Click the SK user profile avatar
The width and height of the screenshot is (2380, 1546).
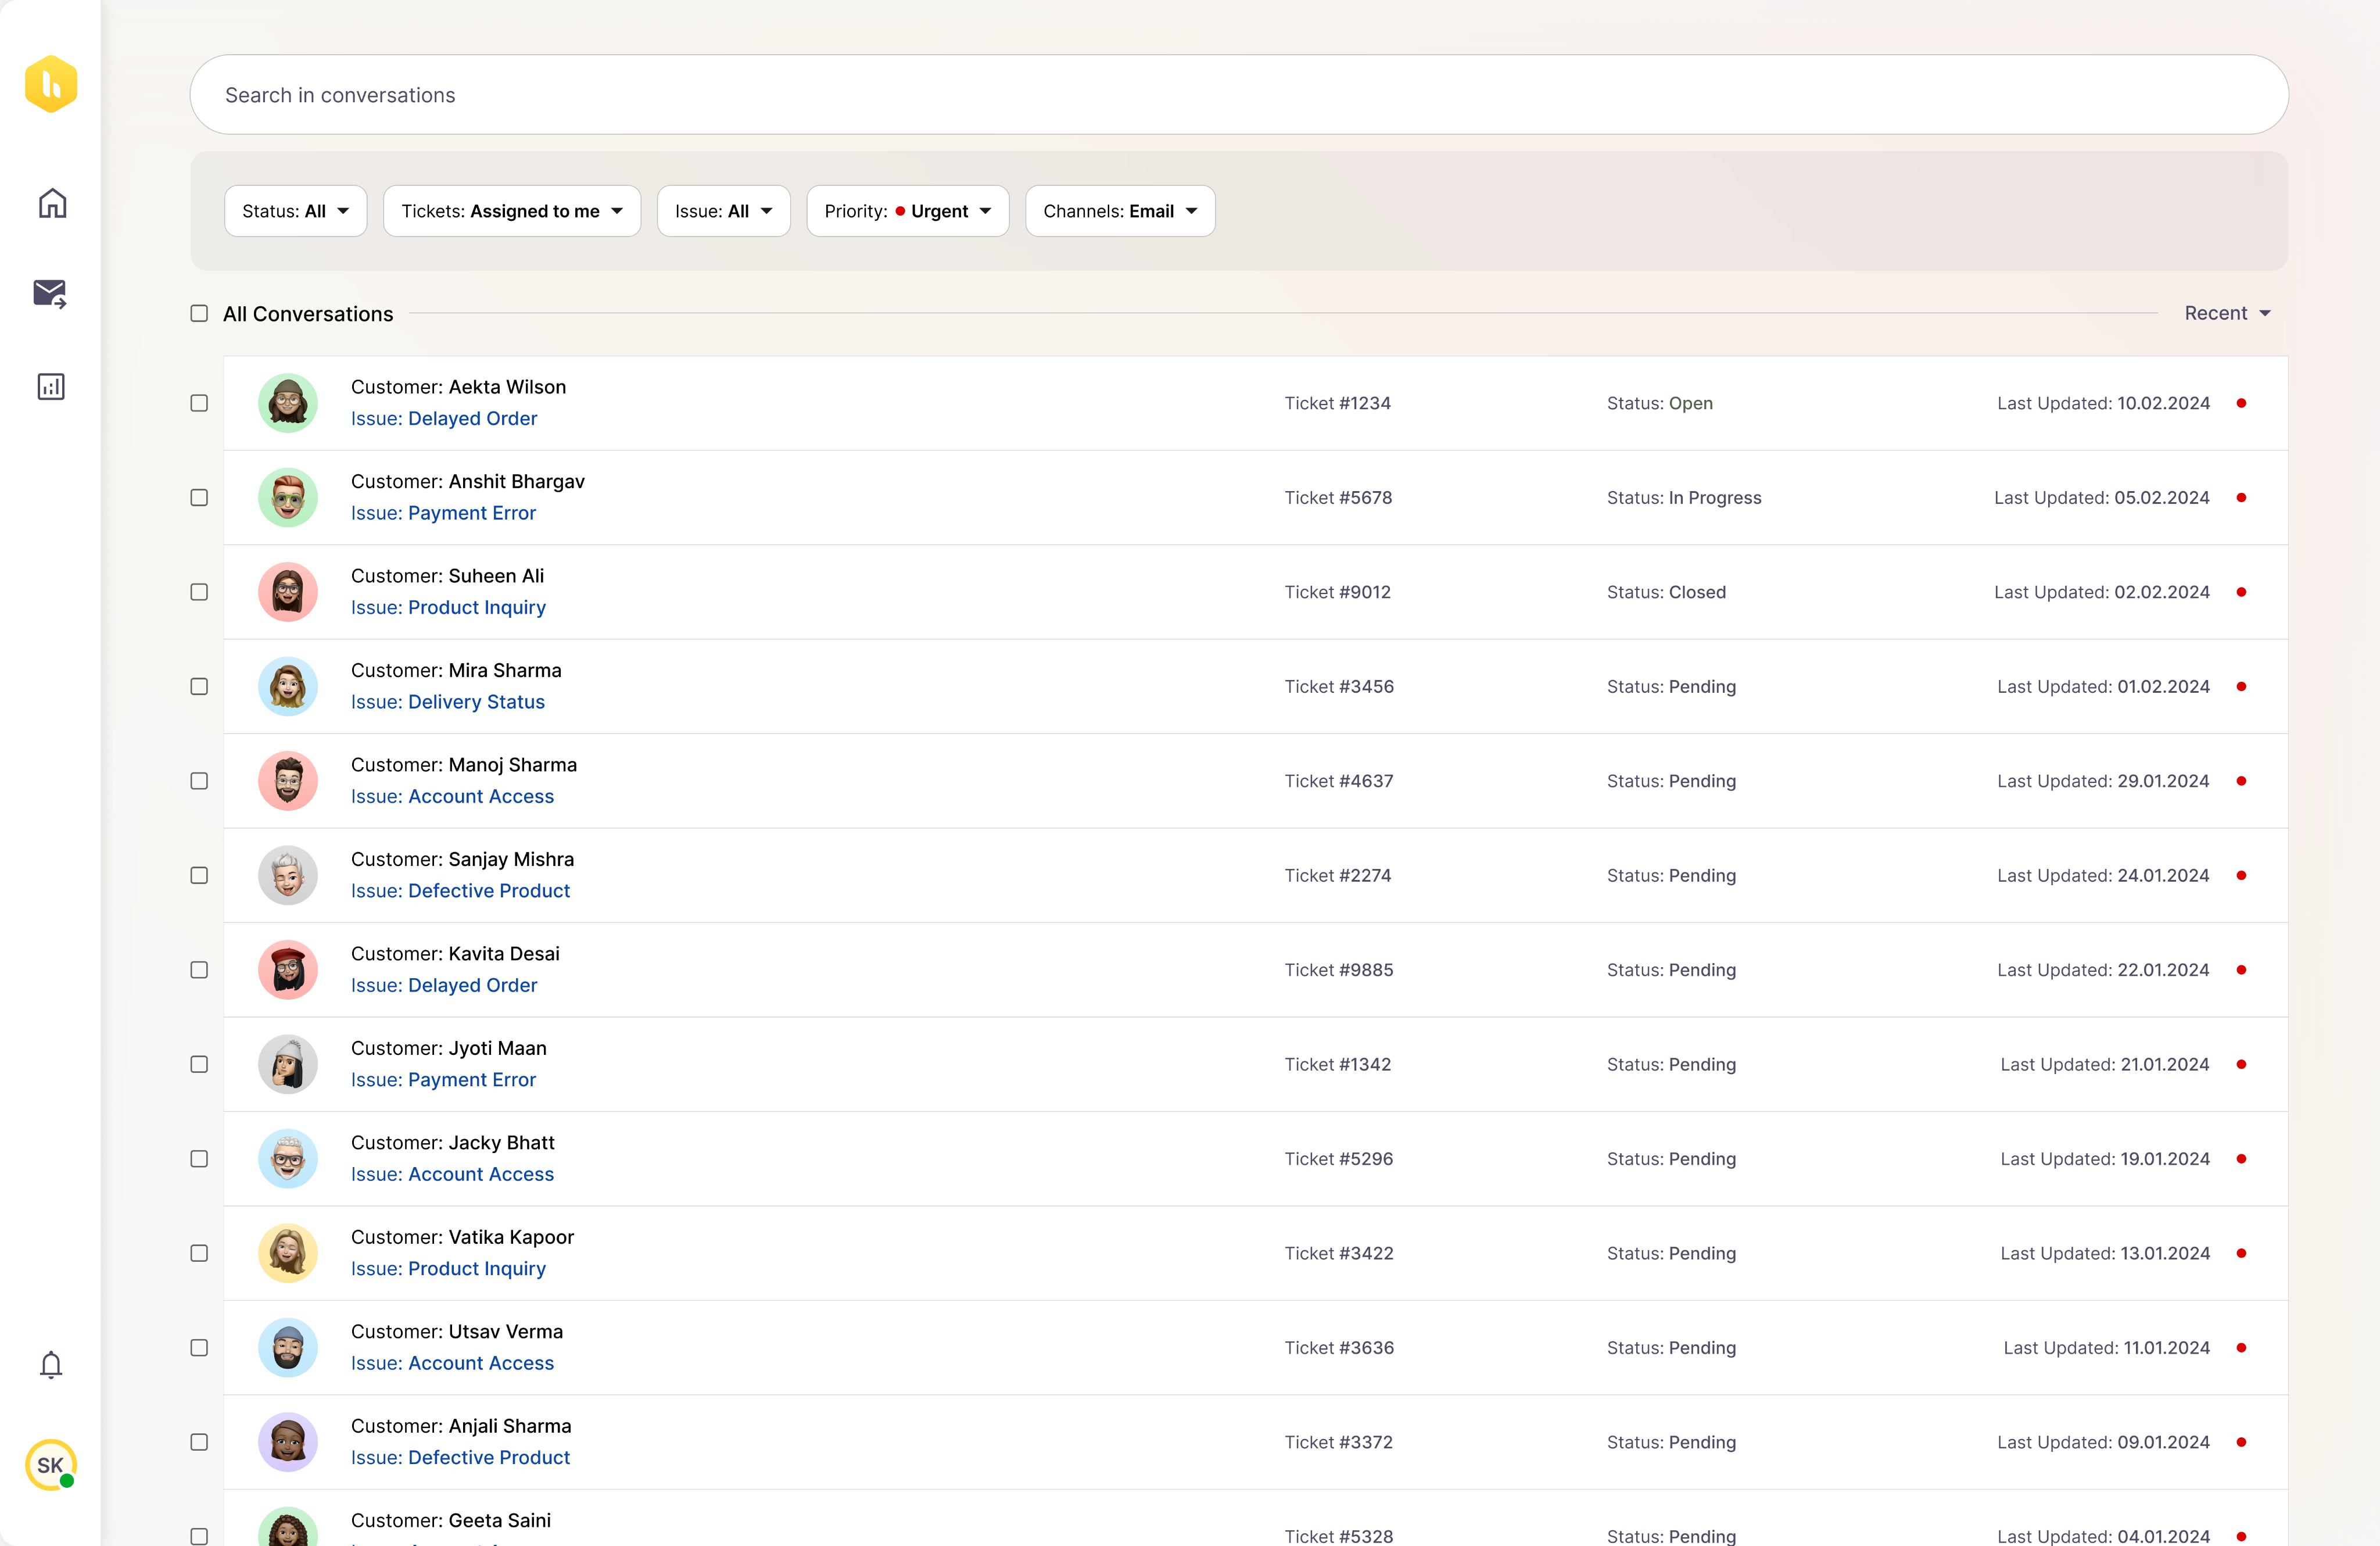click(50, 1465)
